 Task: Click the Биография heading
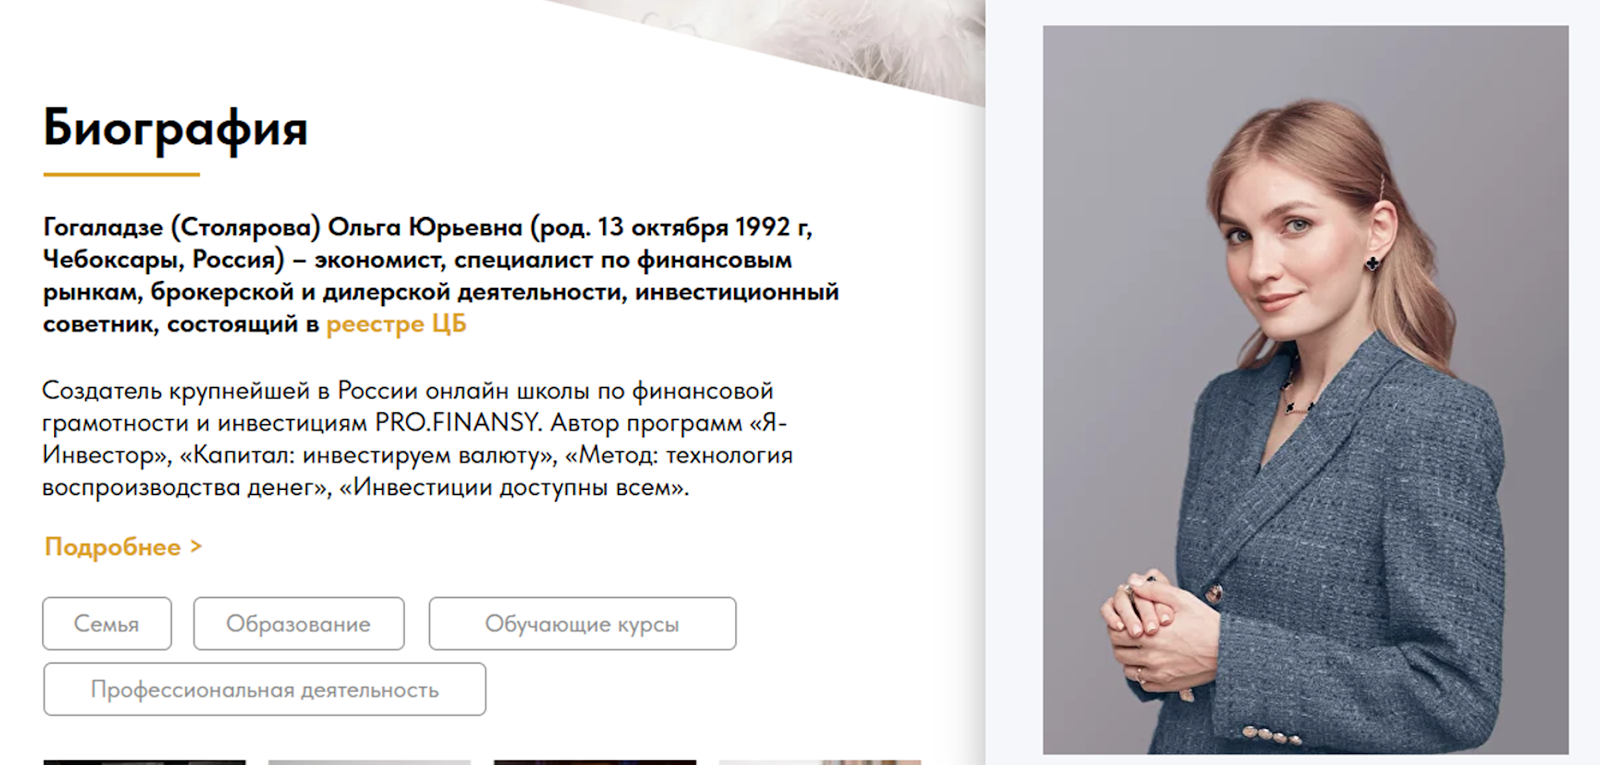click(175, 128)
